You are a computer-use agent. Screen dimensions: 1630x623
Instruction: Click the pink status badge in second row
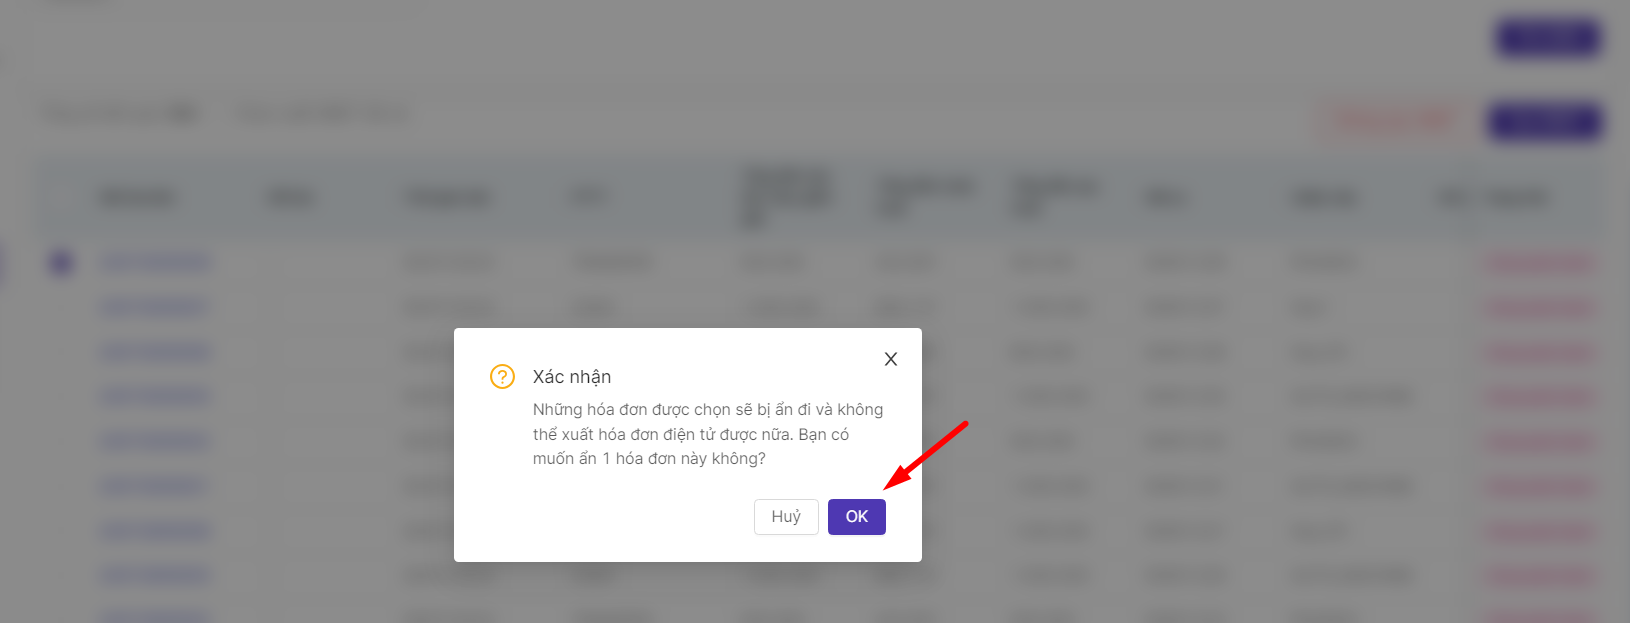pos(1540,307)
